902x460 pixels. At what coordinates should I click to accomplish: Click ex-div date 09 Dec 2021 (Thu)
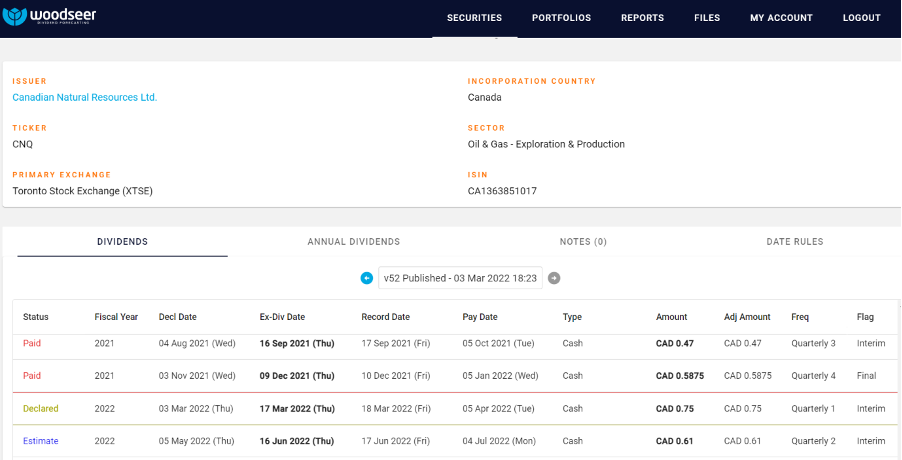297,375
